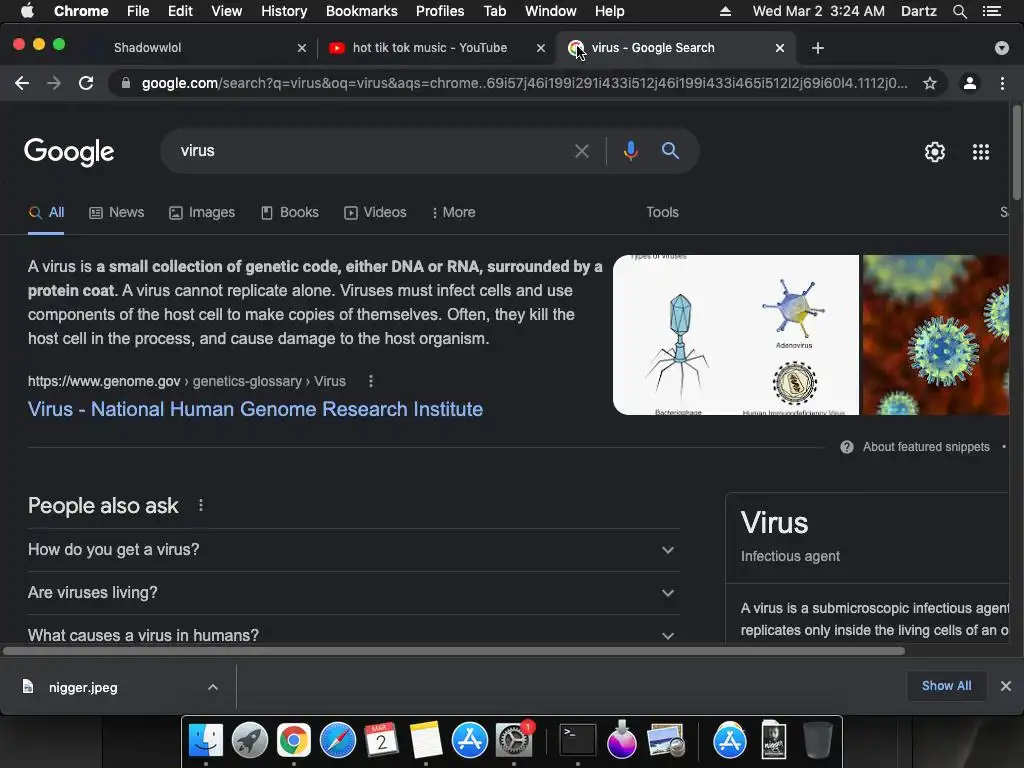Click the About featured snippets help icon
Viewport: 1024px width, 768px height.
[846, 447]
